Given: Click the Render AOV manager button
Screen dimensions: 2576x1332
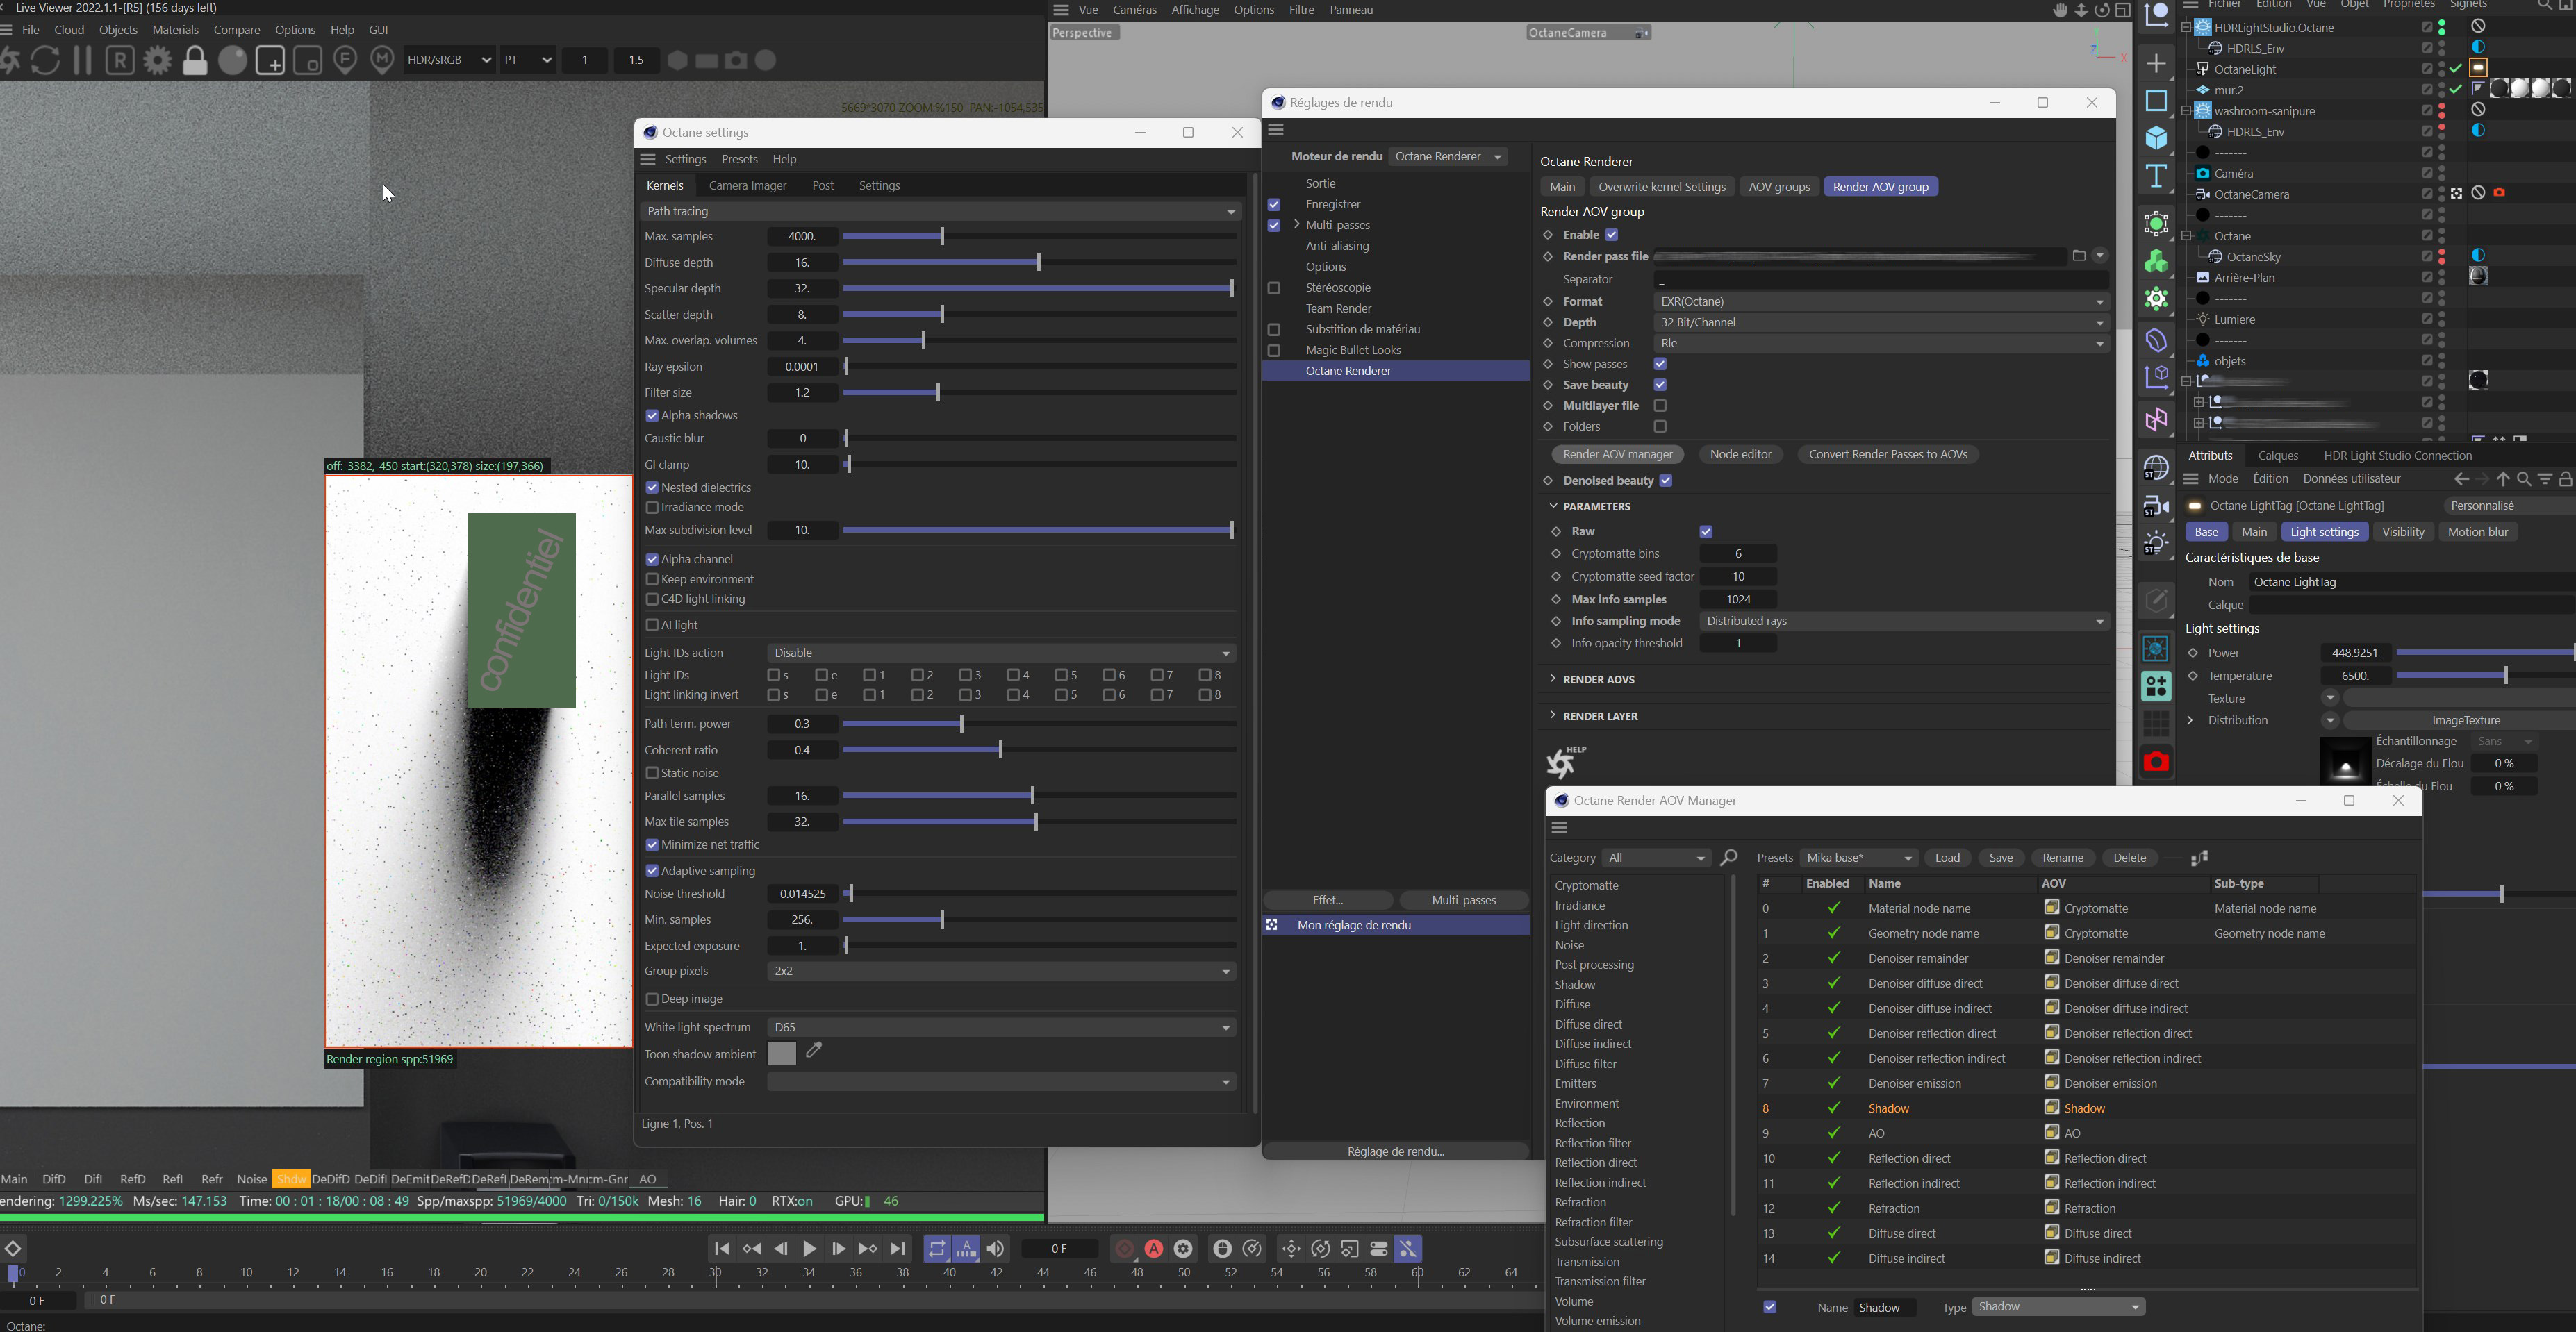Looking at the screenshot, I should coord(1617,454).
